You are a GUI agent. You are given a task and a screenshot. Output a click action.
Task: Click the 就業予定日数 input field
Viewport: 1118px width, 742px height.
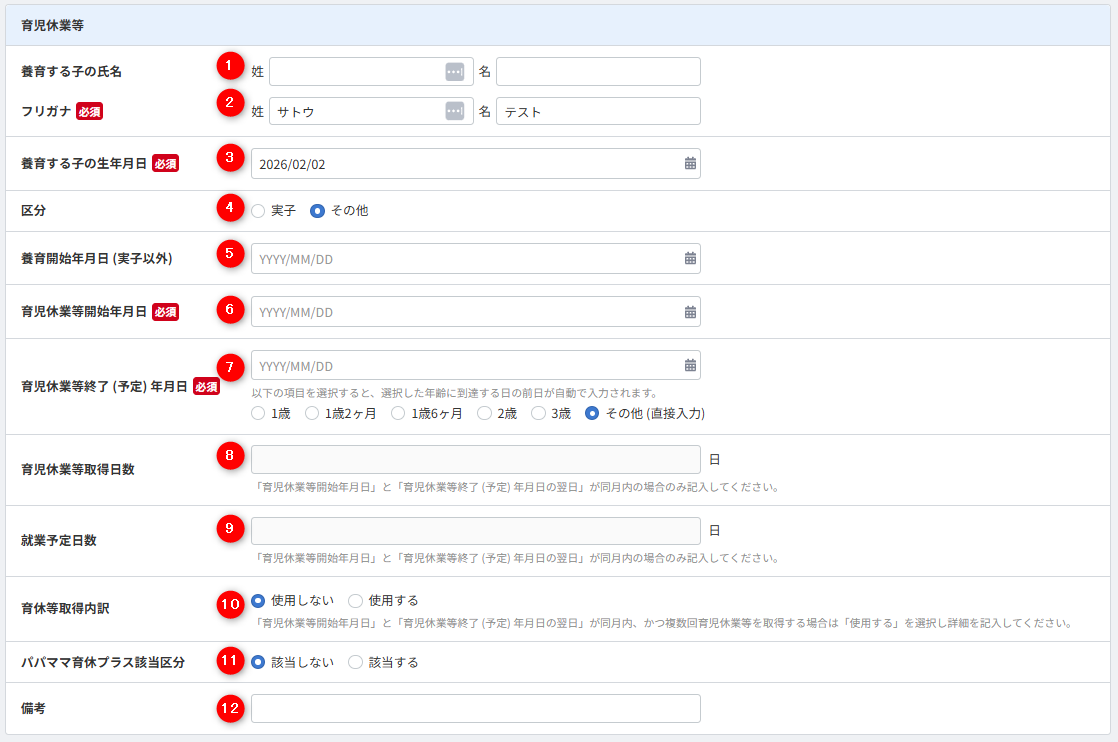point(475,530)
